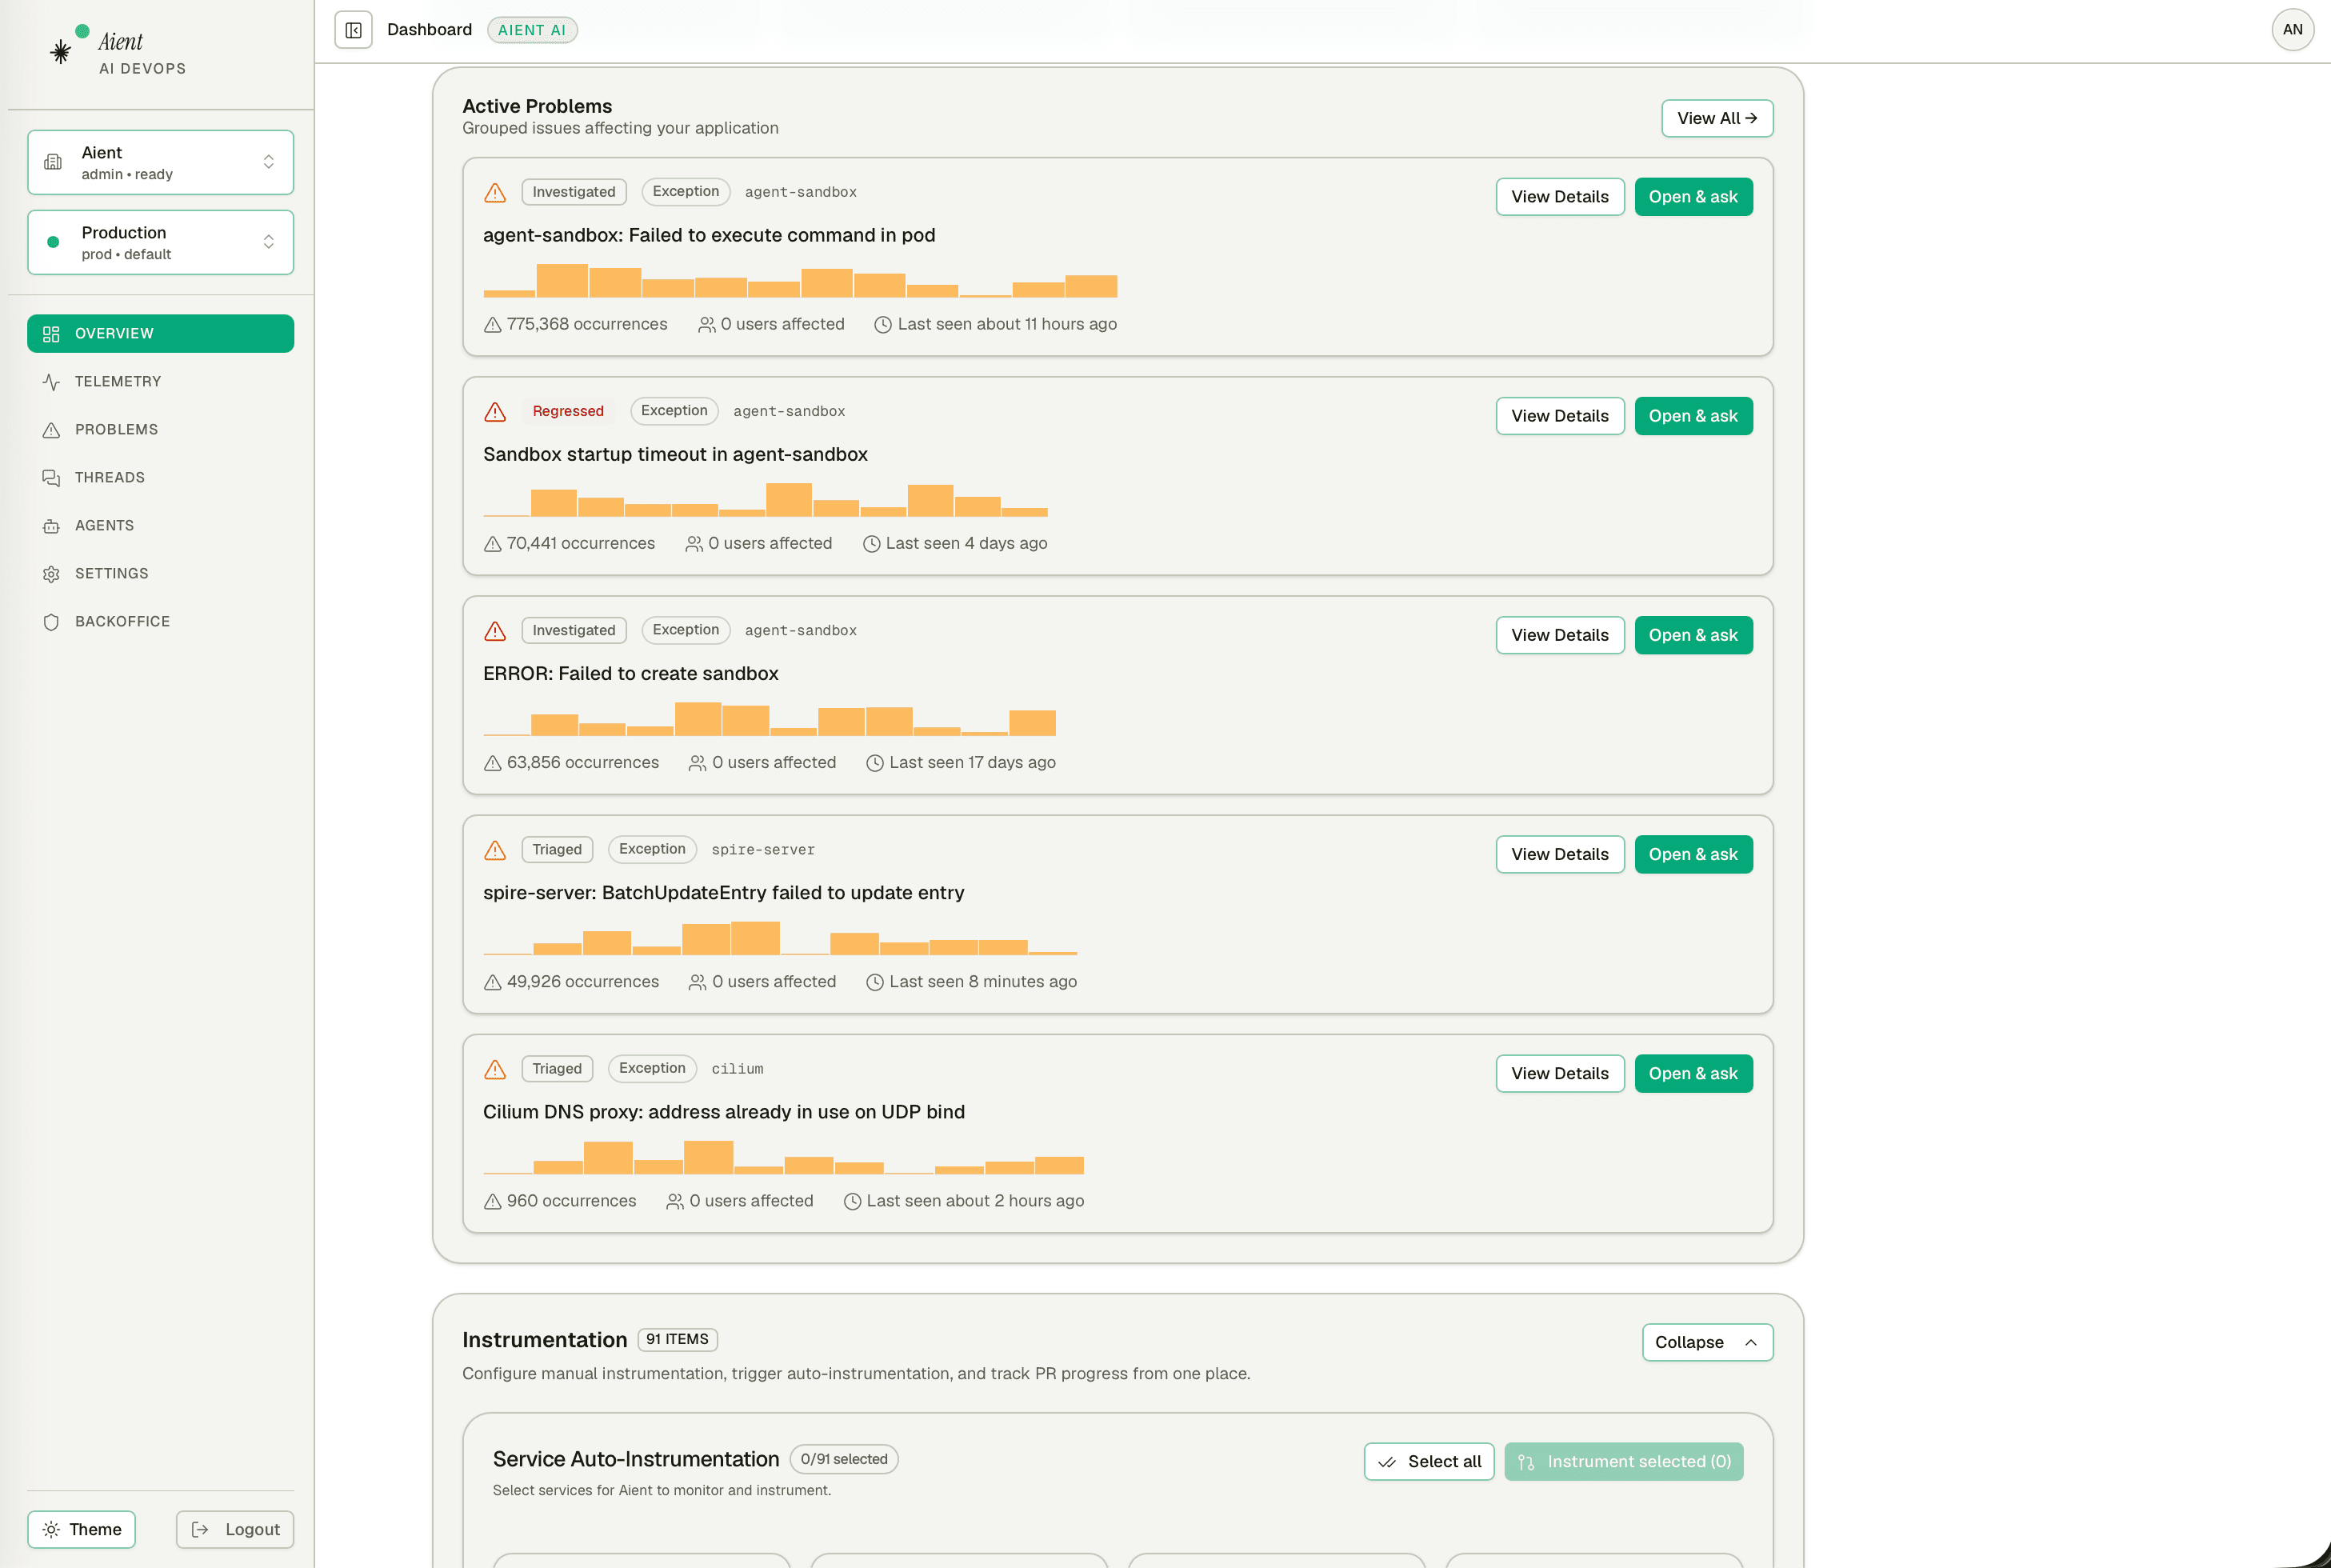This screenshot has height=1568, width=2331.
Task: Open the Telemetry section
Action: 161,382
